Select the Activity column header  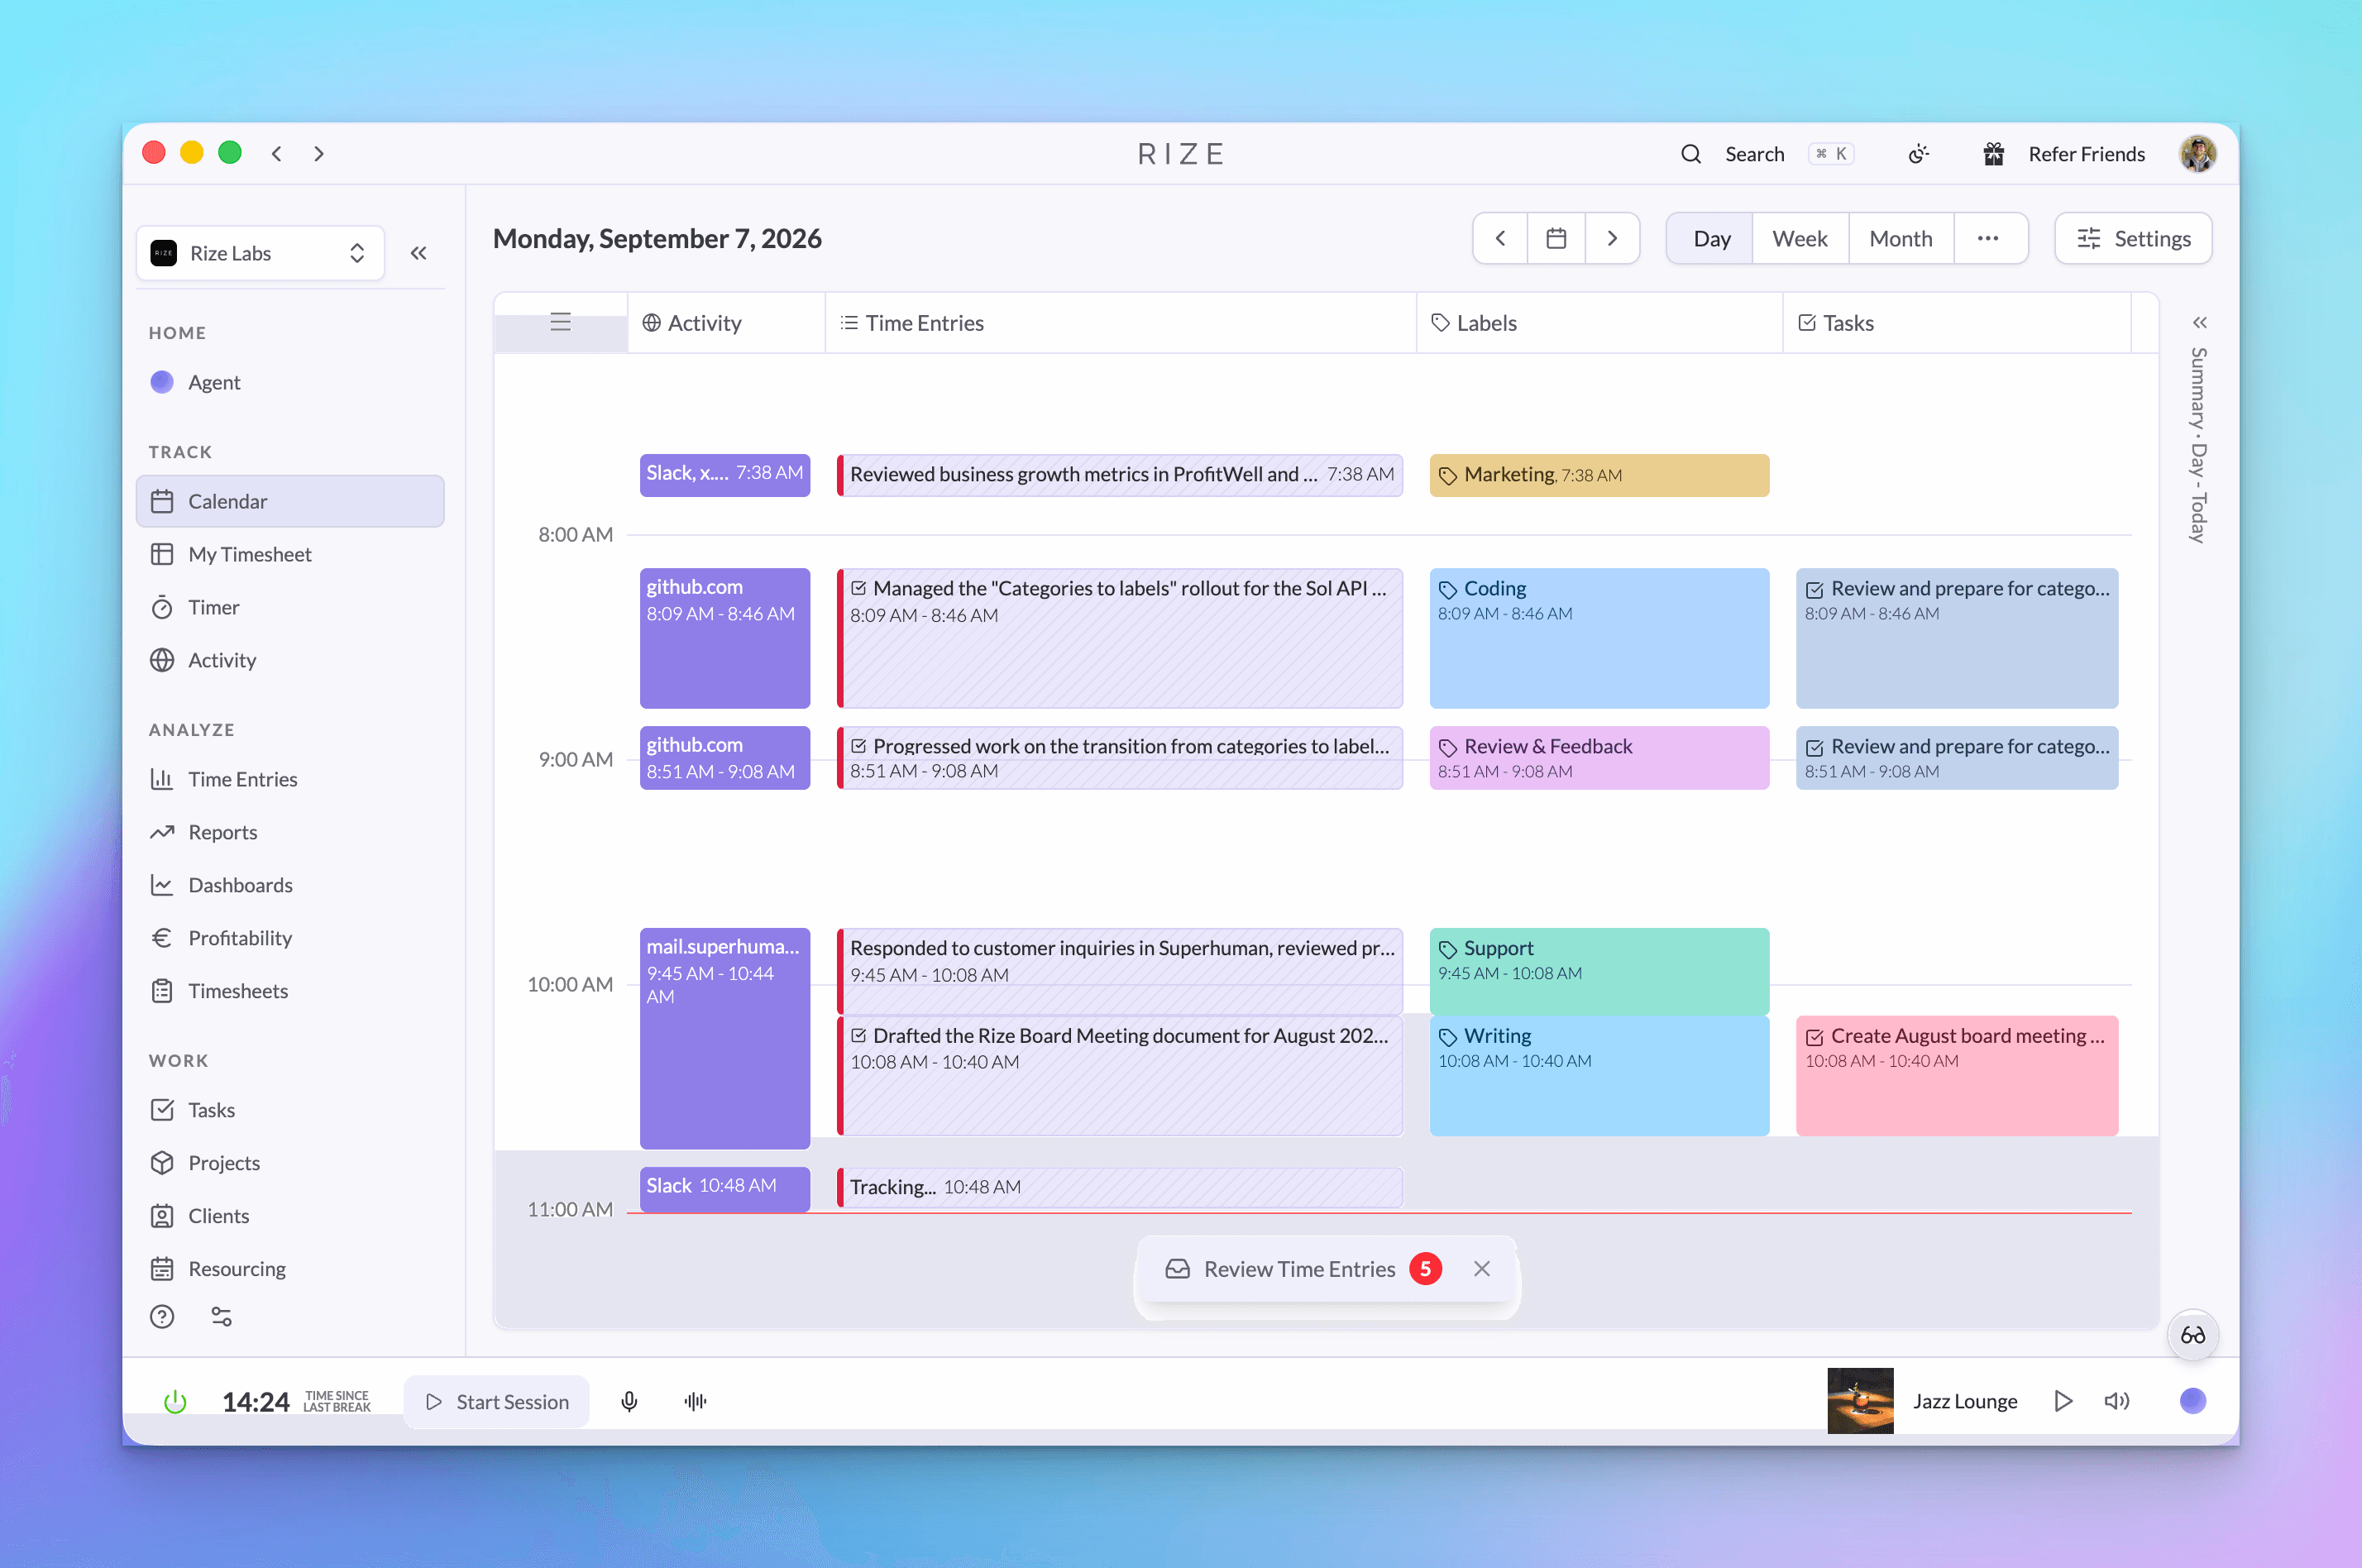tap(726, 323)
